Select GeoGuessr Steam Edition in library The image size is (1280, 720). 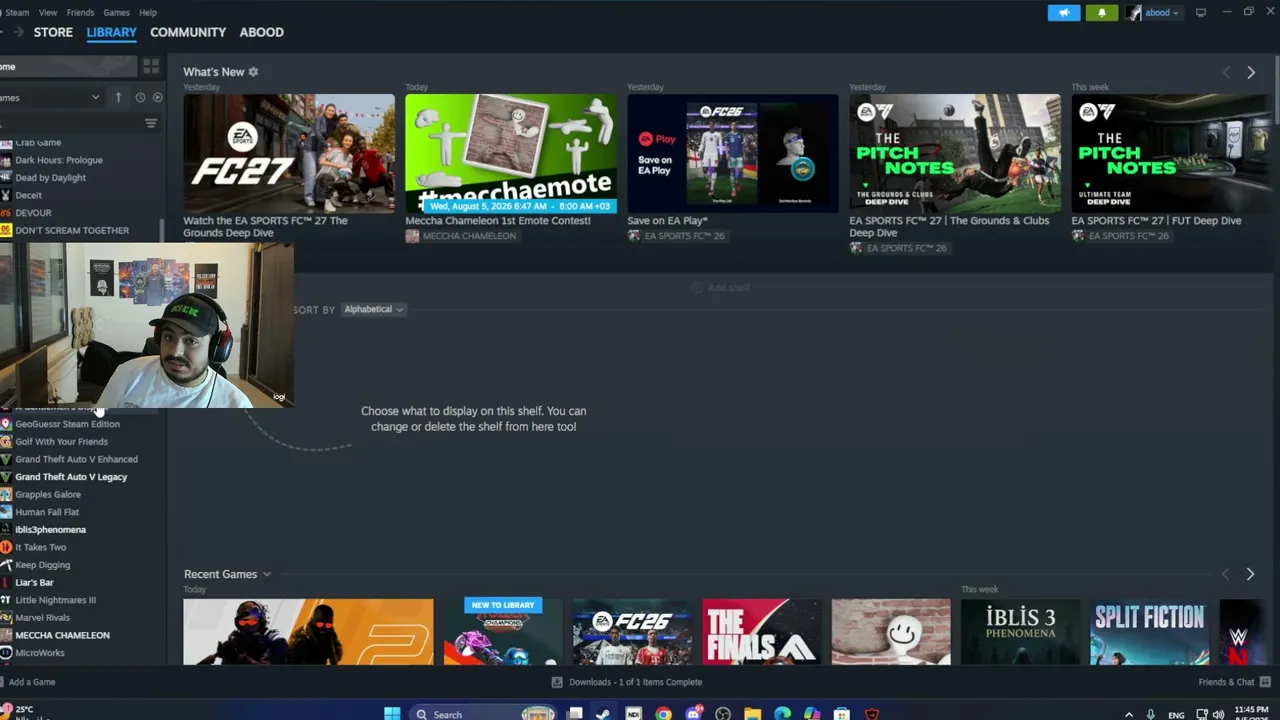[67, 424]
